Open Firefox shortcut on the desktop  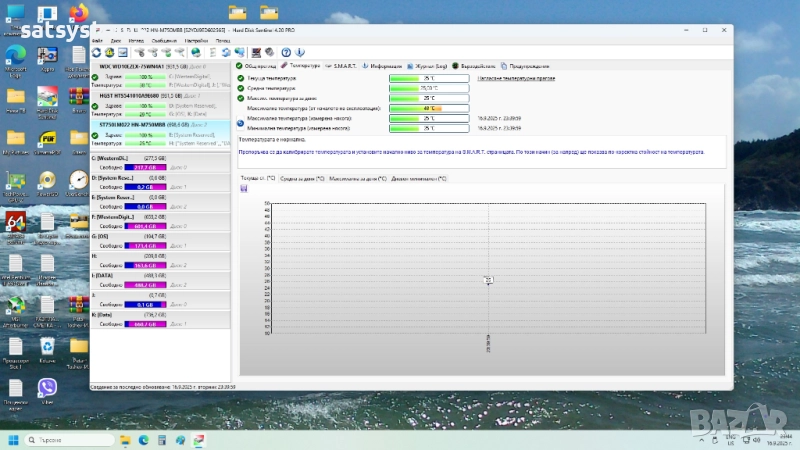77,14
